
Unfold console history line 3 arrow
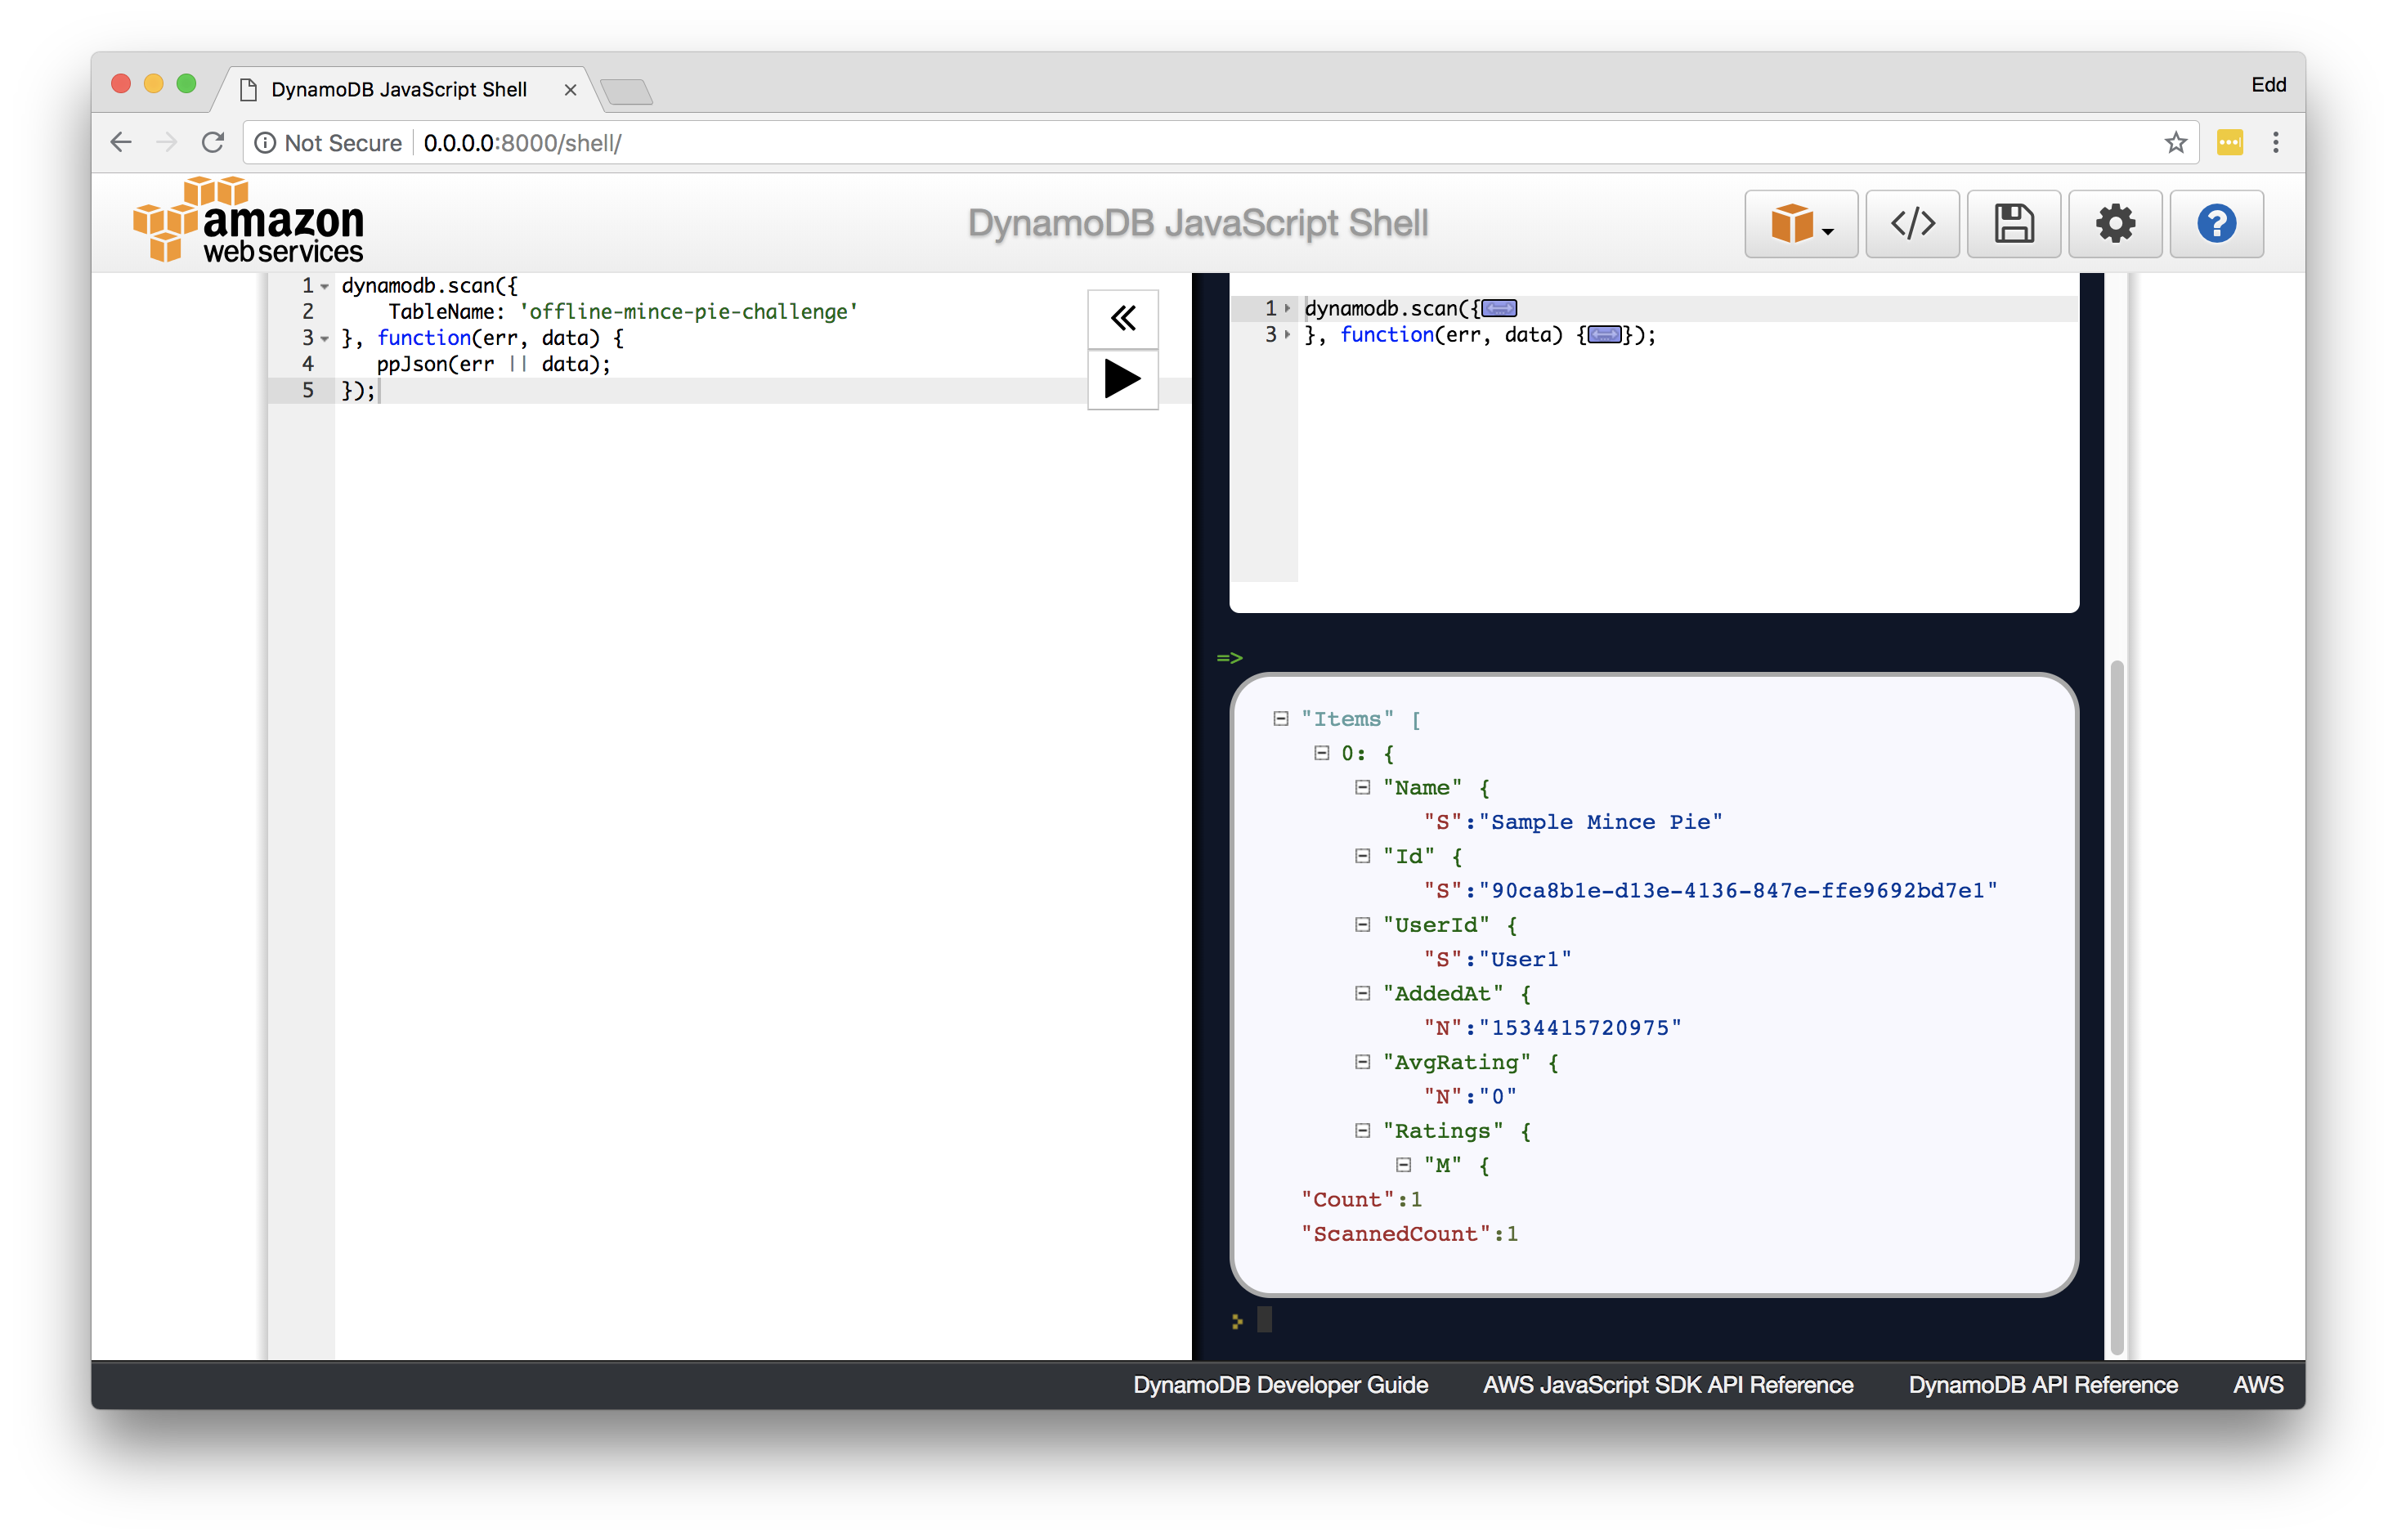(x=1287, y=334)
